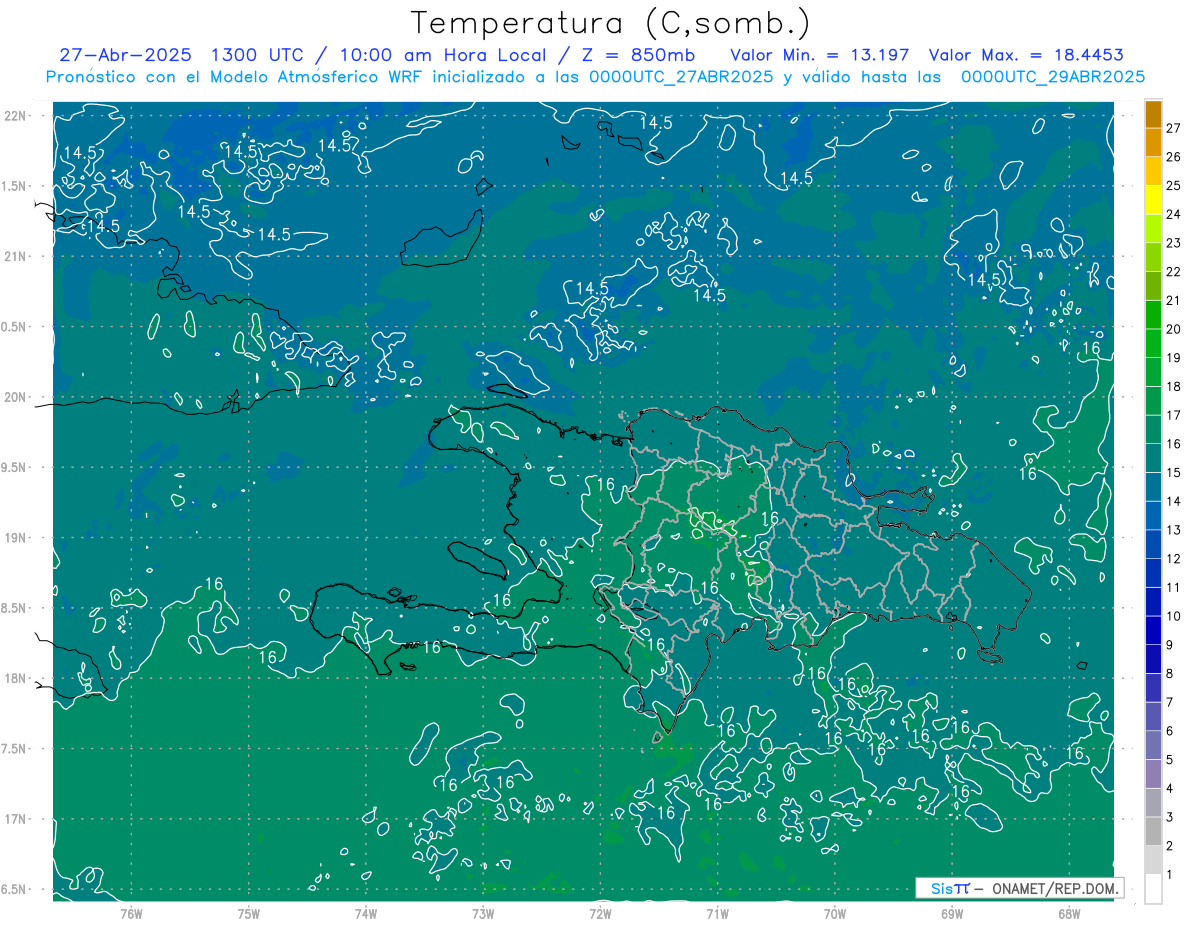Click the '68W' longitude axis label
1200x927 pixels.
click(x=1069, y=914)
